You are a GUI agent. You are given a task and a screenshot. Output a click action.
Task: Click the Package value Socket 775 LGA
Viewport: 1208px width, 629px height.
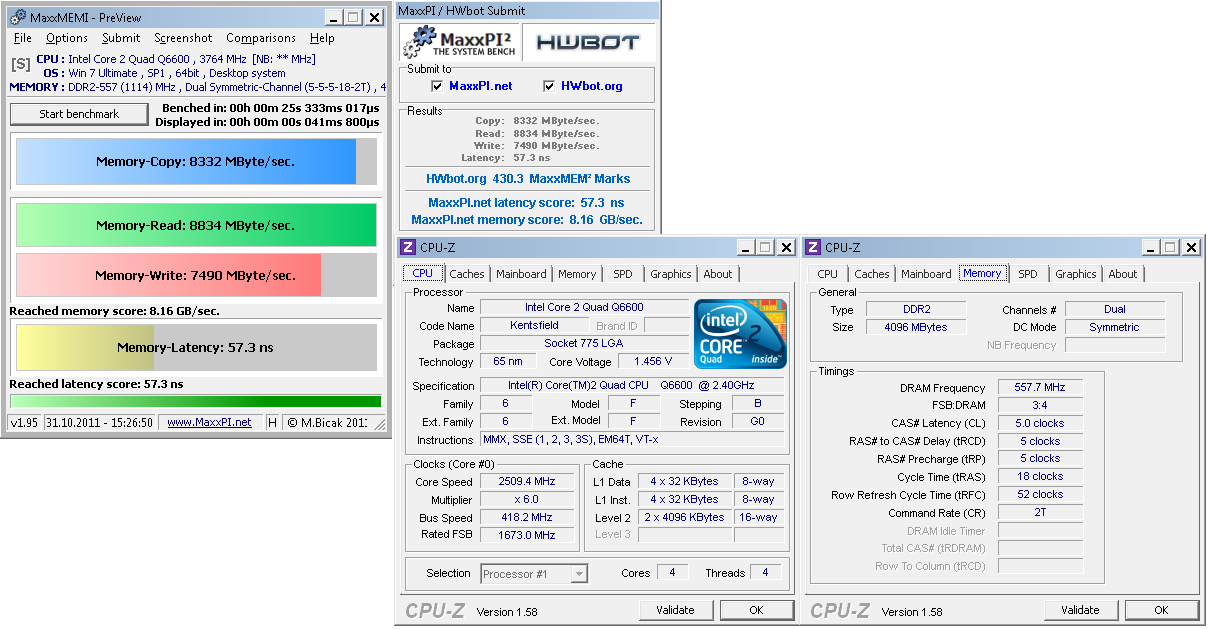tap(584, 343)
